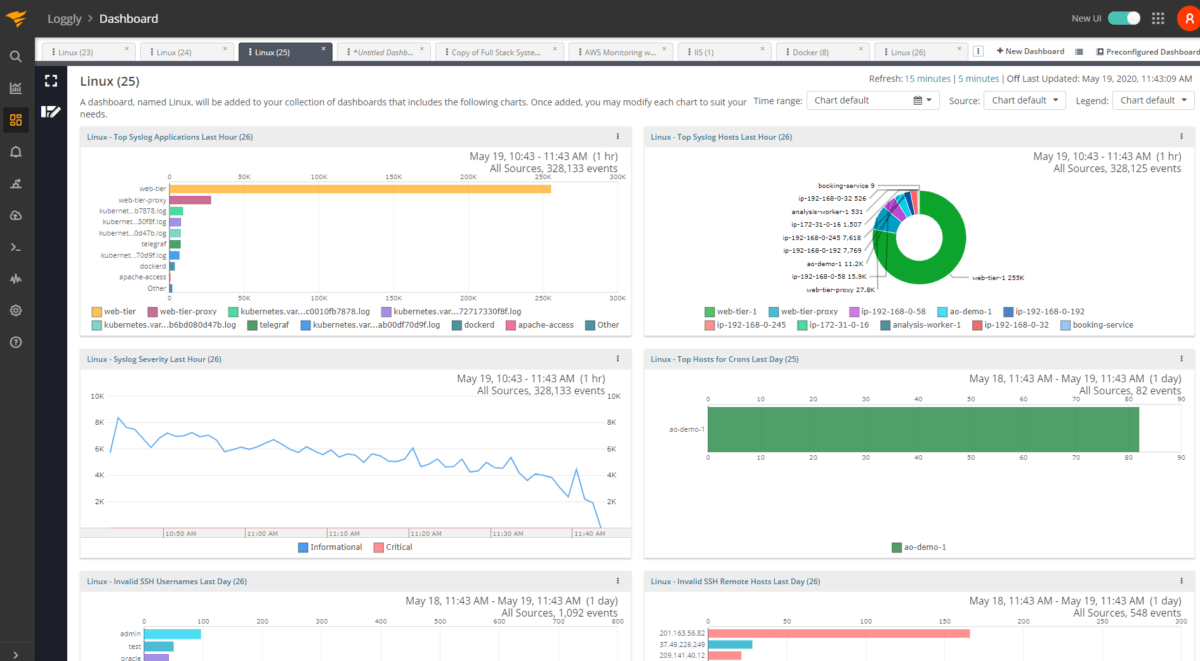Click the fullscreen expand icon near dashboard title
1200x661 pixels.
click(x=50, y=80)
